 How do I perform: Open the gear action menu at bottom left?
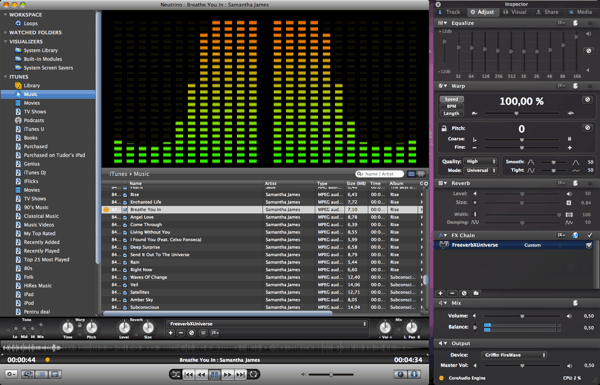(11, 374)
